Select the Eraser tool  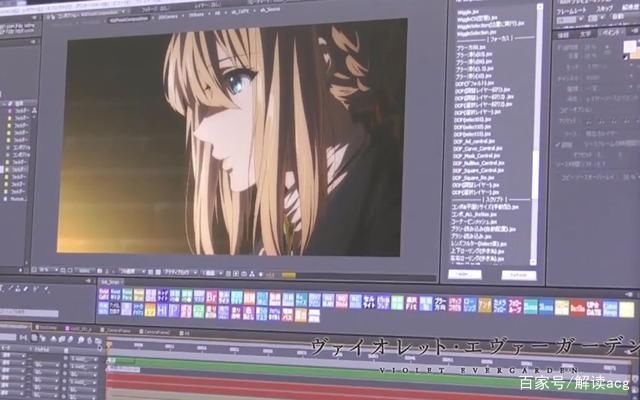26,289
